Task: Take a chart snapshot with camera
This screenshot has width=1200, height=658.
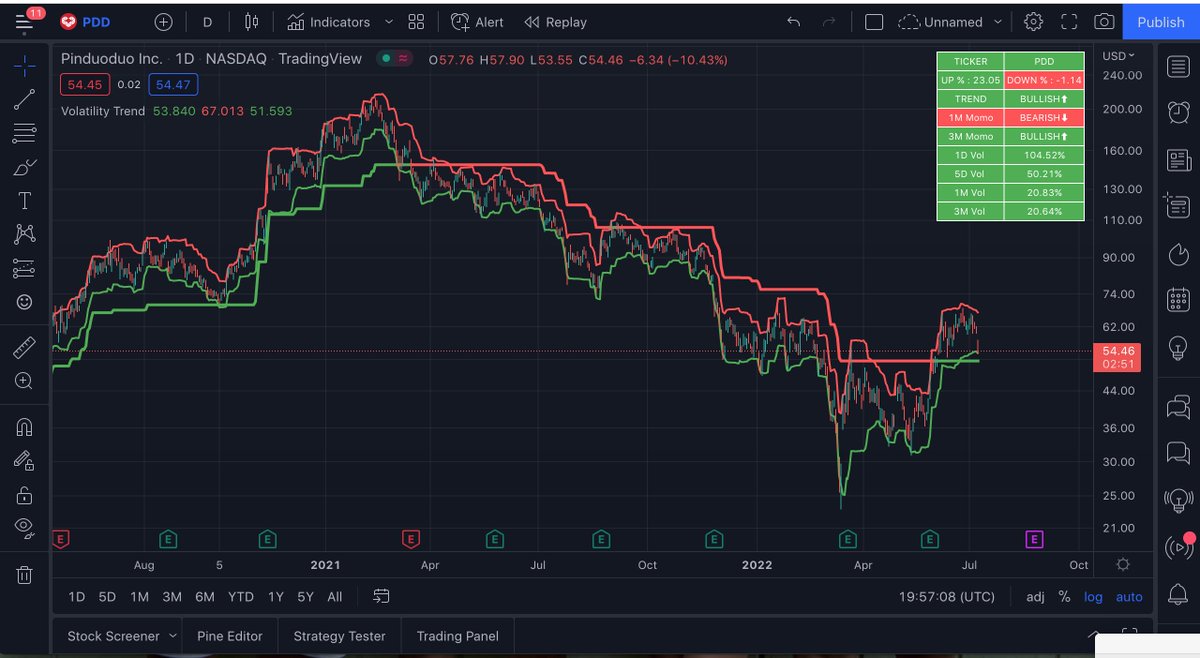Action: click(1103, 21)
